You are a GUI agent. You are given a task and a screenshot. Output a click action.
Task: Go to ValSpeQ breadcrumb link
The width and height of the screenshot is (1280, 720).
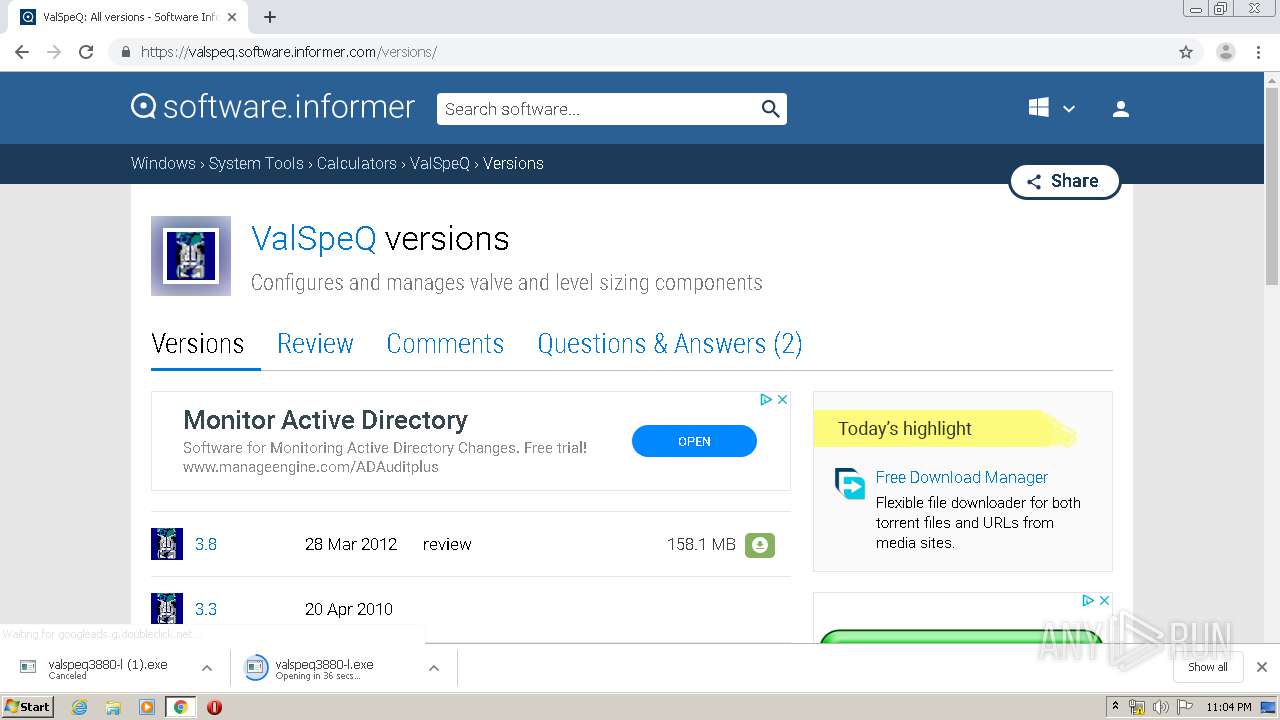(x=440, y=163)
